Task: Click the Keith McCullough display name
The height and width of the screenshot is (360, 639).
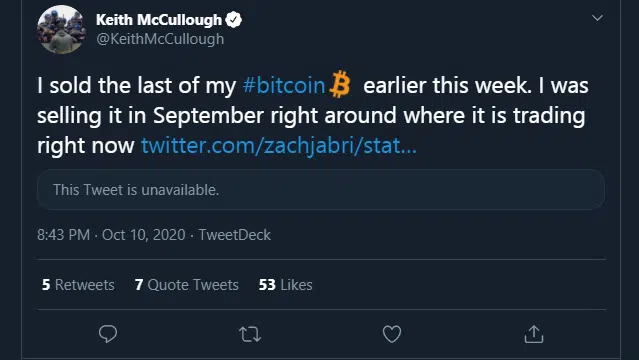Action: pyautogui.click(x=159, y=20)
